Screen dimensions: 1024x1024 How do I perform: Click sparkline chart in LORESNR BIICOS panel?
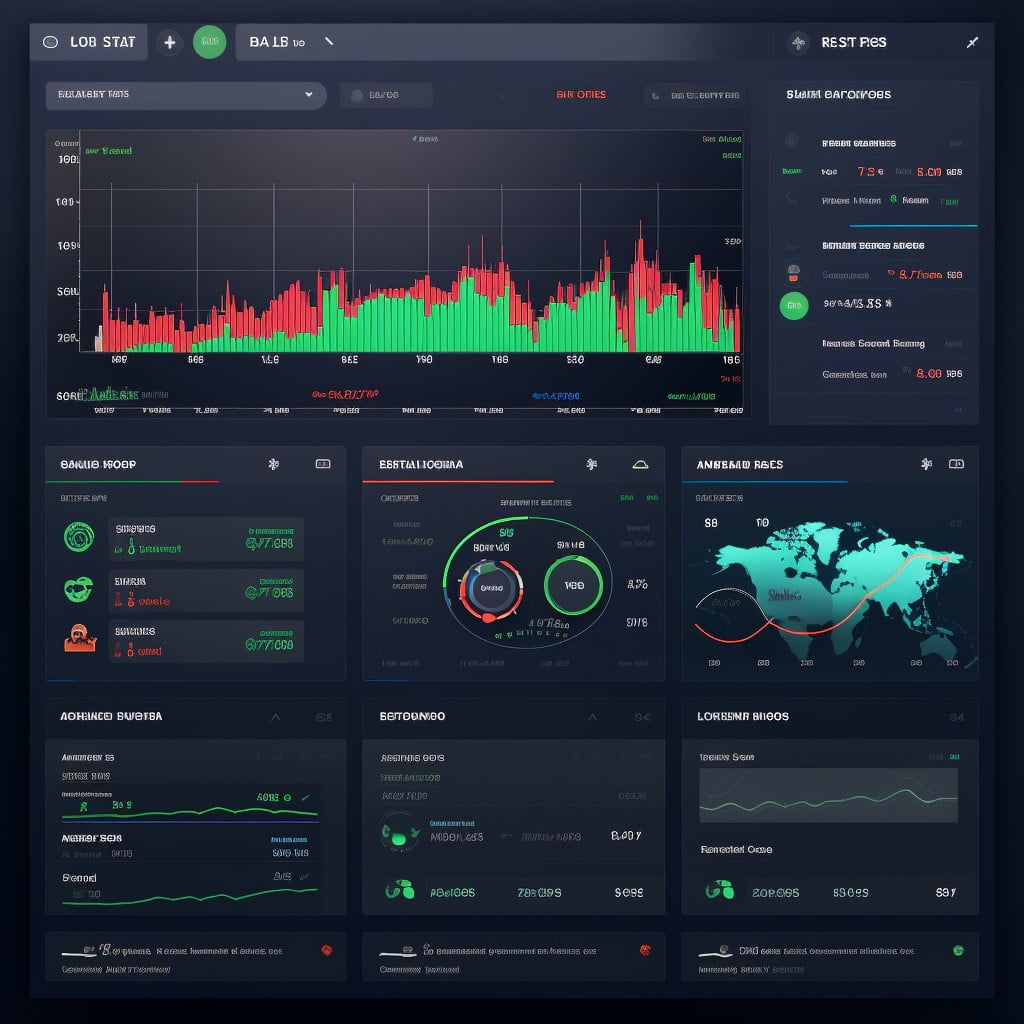pyautogui.click(x=828, y=795)
